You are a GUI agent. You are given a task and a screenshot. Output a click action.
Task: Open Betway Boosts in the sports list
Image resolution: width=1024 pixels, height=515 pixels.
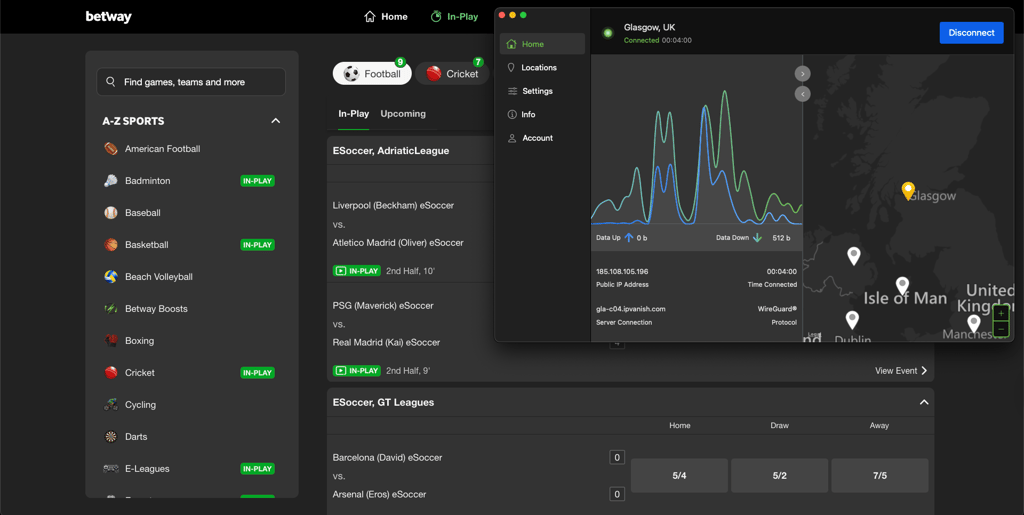(x=156, y=309)
